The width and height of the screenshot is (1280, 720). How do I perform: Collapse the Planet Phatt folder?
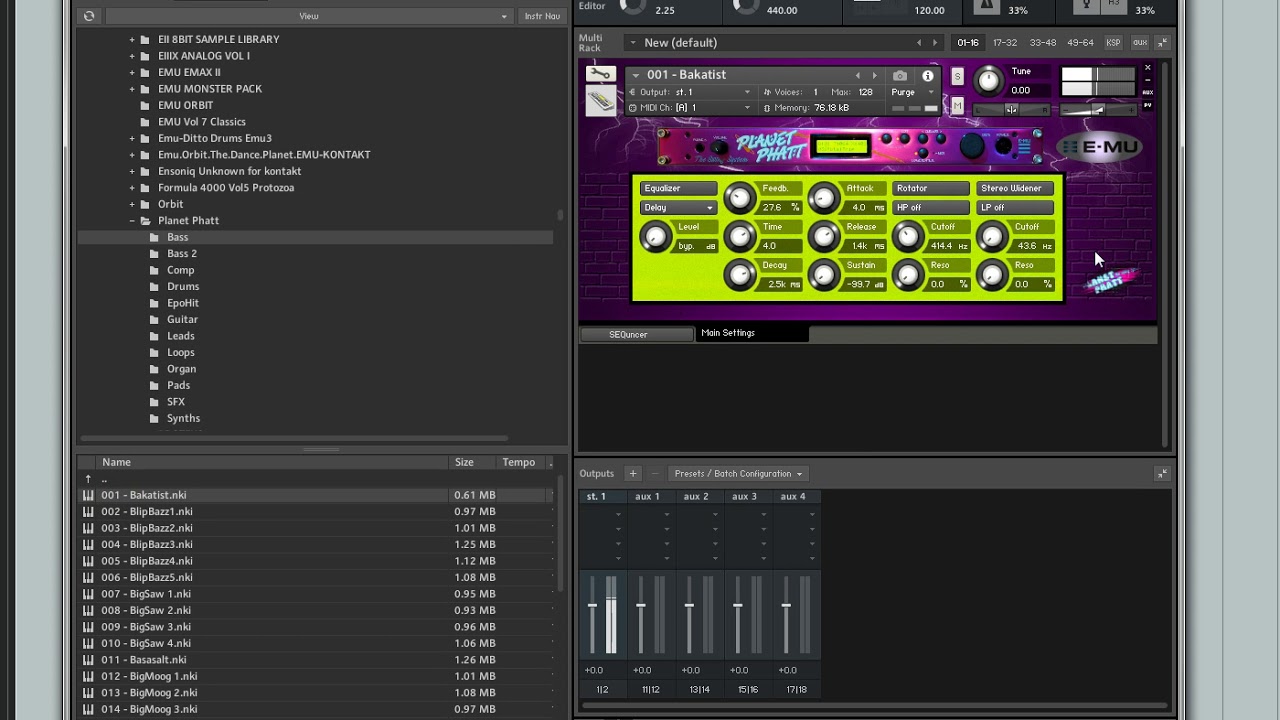click(132, 221)
